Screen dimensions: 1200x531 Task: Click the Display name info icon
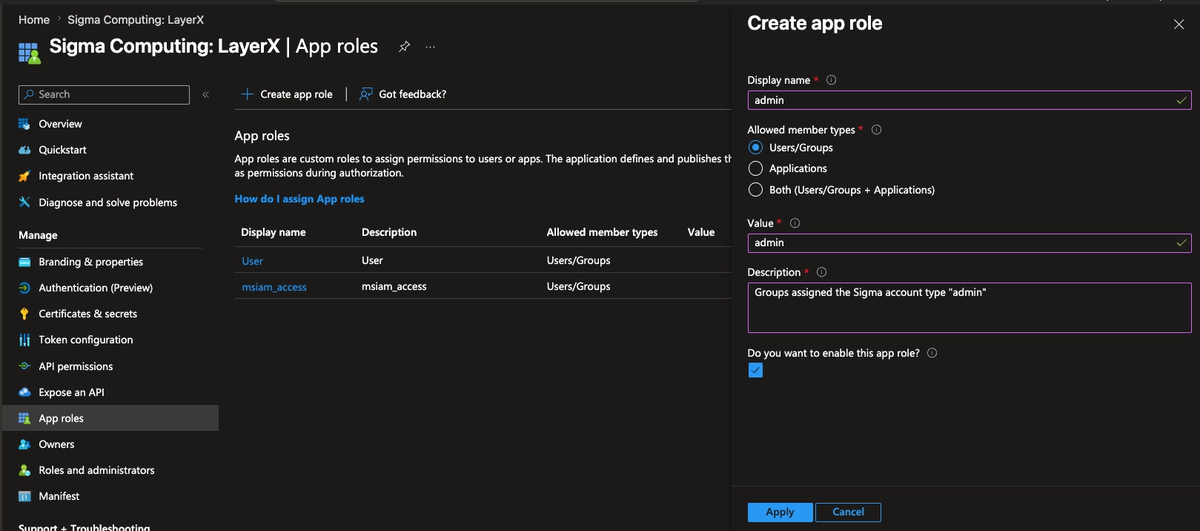click(x=831, y=80)
